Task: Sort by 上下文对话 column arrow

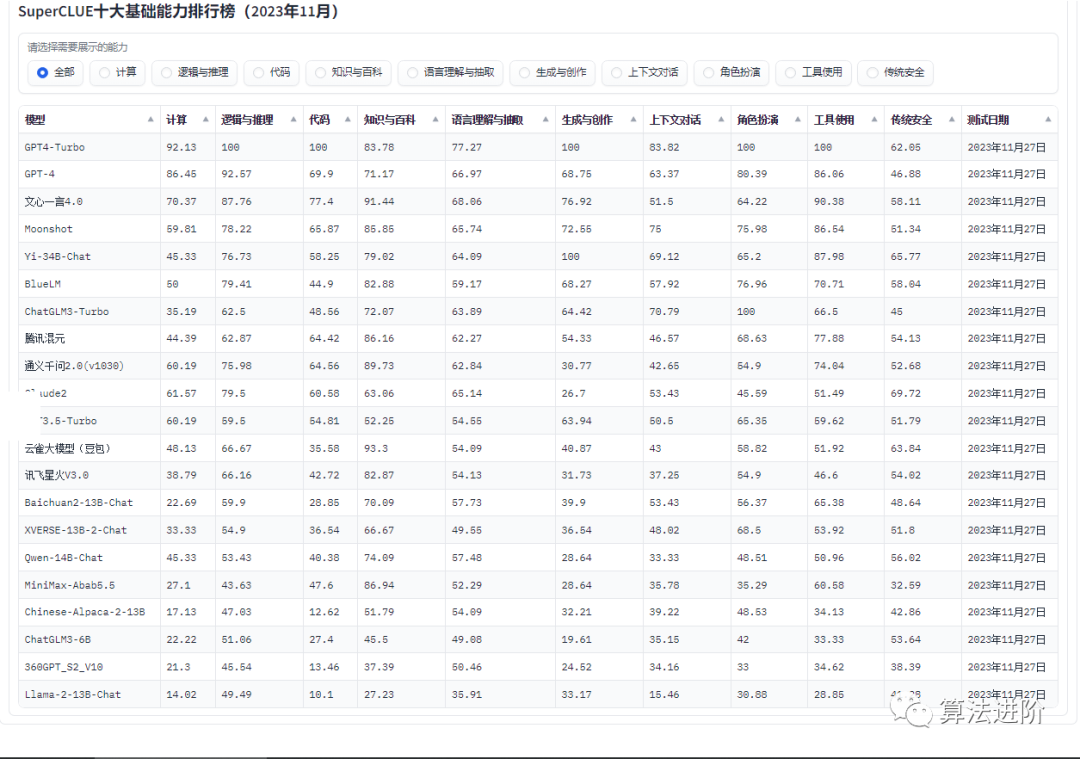Action: (x=721, y=120)
